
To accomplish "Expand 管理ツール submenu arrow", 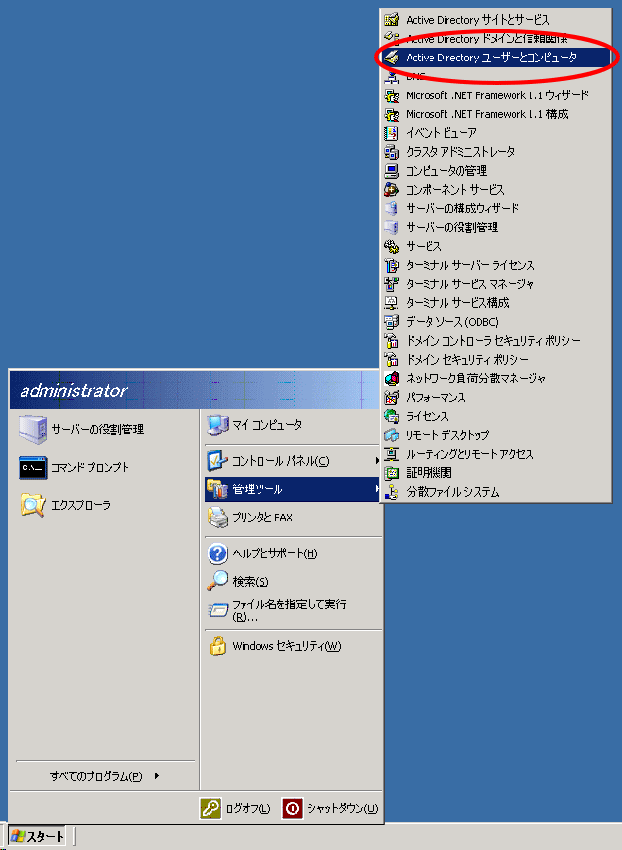I will (377, 489).
